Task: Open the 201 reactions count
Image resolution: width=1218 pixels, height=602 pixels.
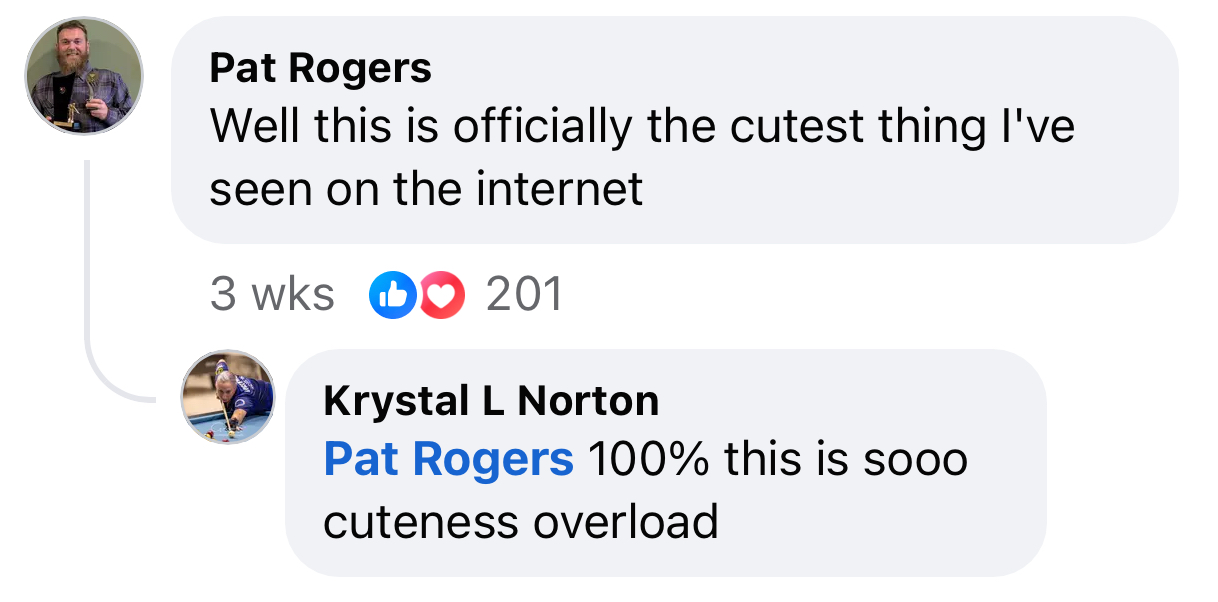Action: coord(524,295)
